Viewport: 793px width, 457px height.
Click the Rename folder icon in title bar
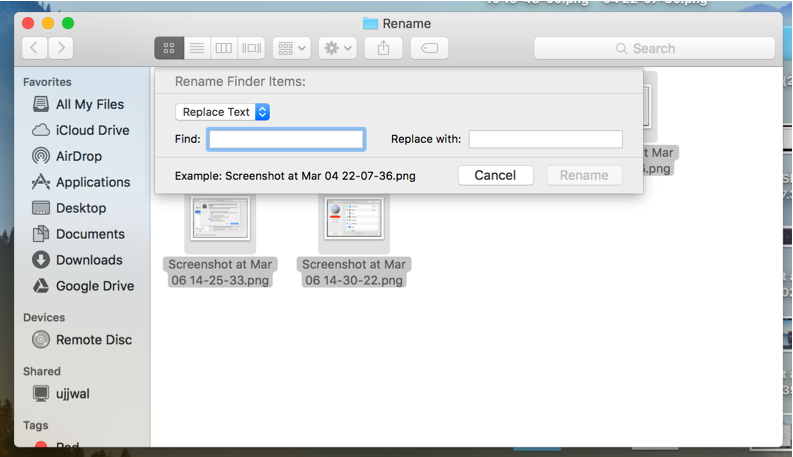click(370, 23)
